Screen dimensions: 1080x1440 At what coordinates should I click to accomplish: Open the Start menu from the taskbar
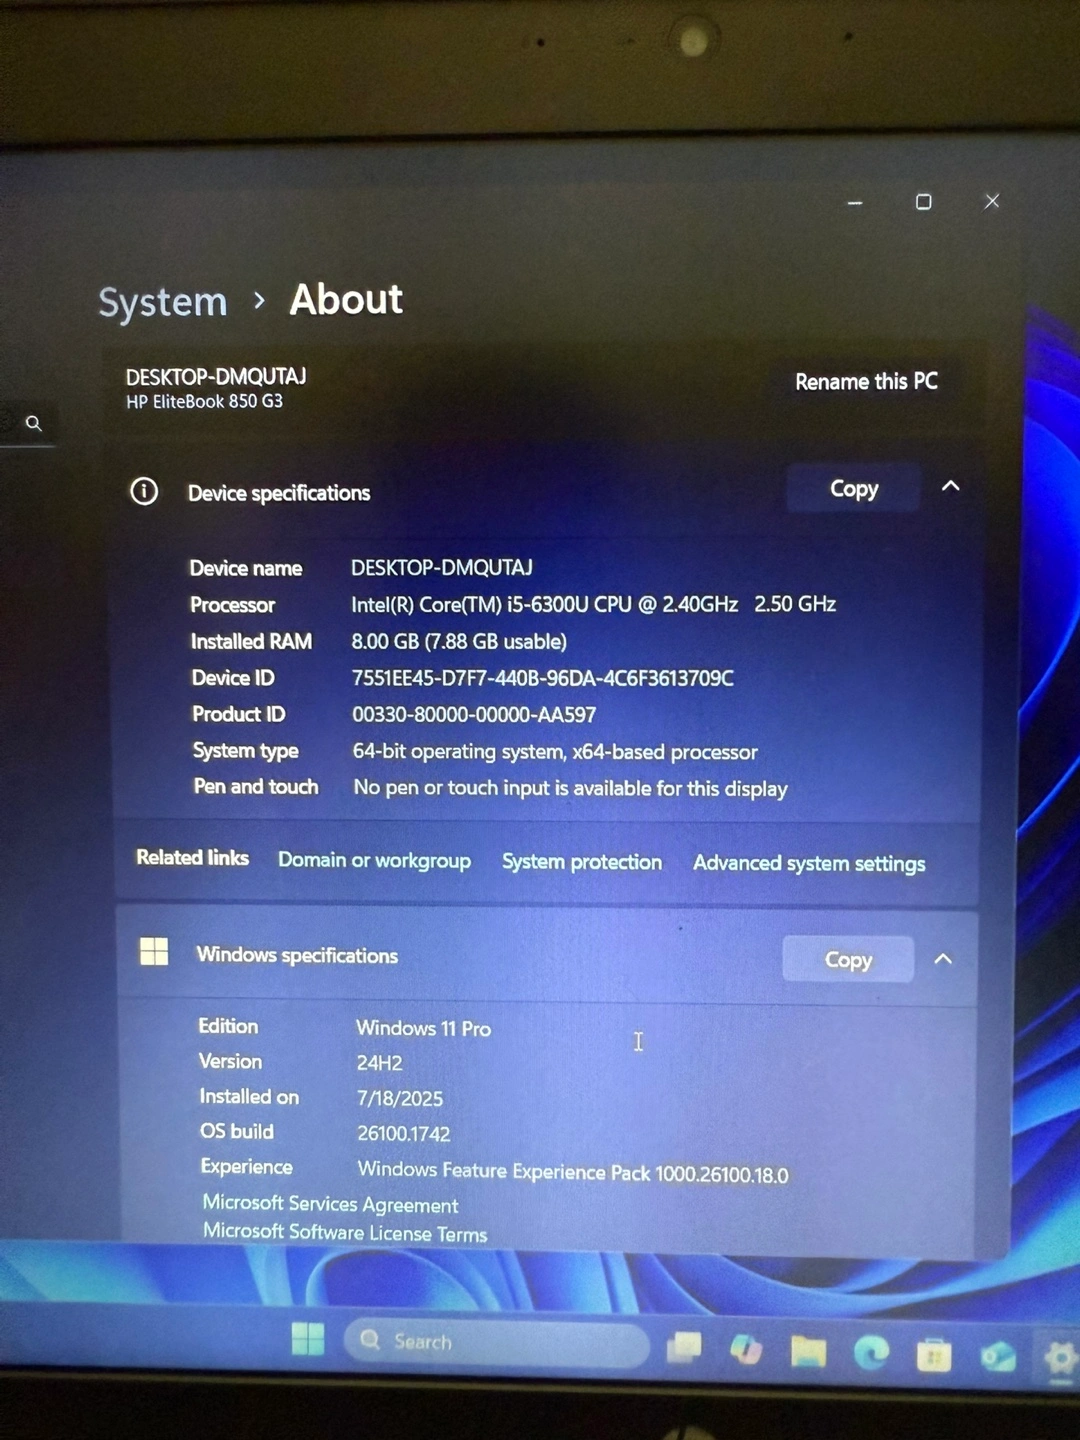308,1338
